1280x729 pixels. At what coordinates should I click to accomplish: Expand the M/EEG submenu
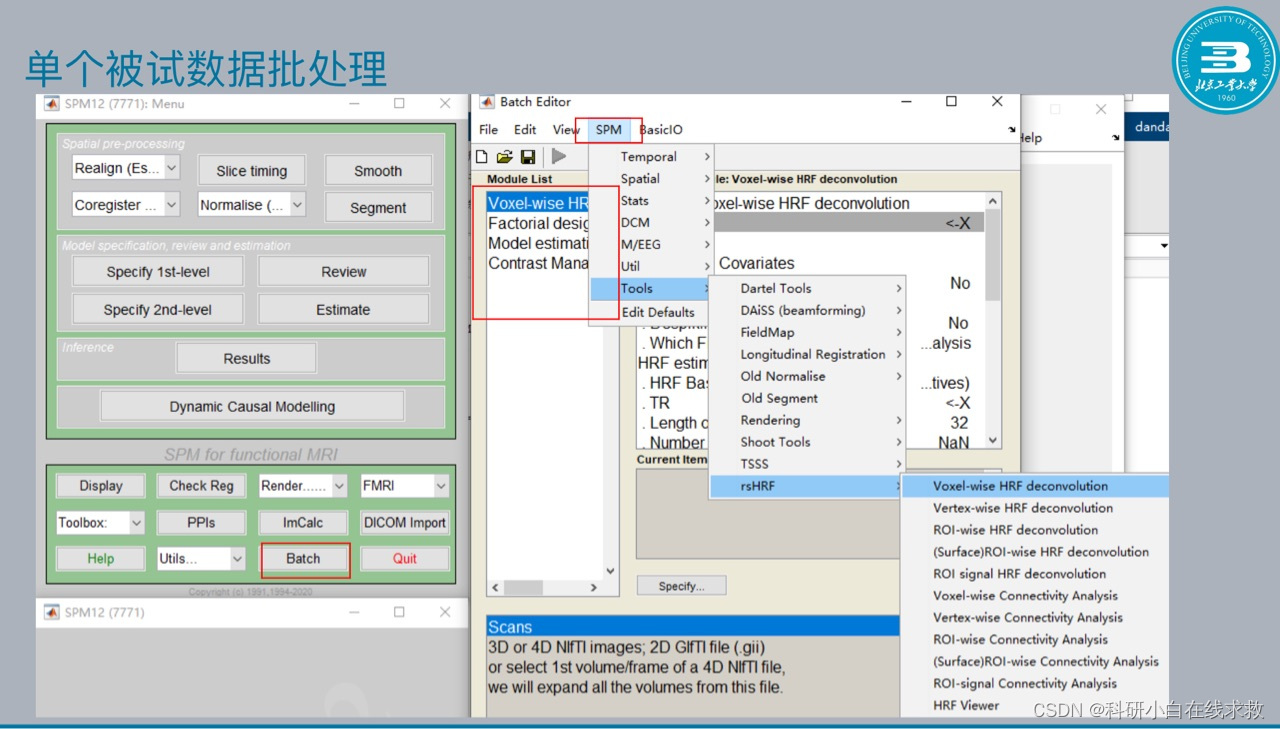651,245
